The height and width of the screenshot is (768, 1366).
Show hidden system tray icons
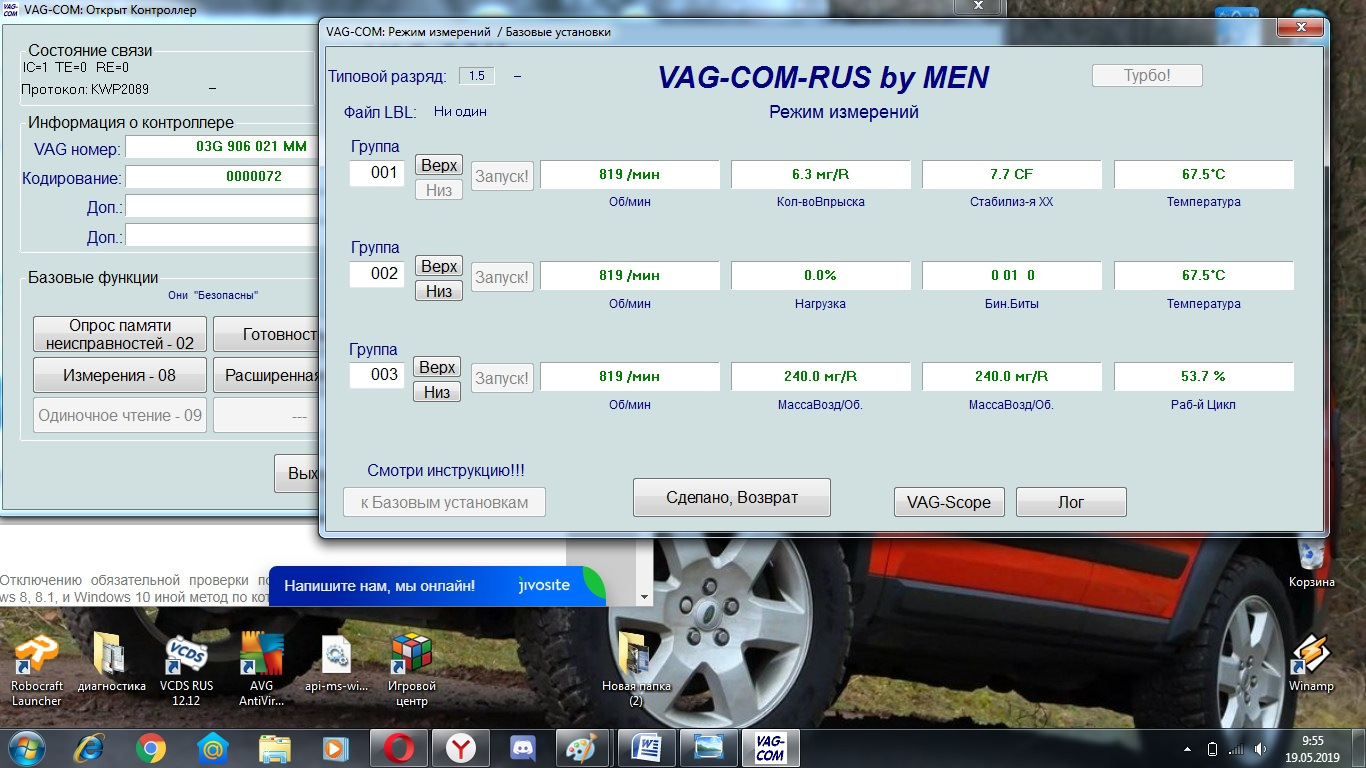[x=1187, y=748]
